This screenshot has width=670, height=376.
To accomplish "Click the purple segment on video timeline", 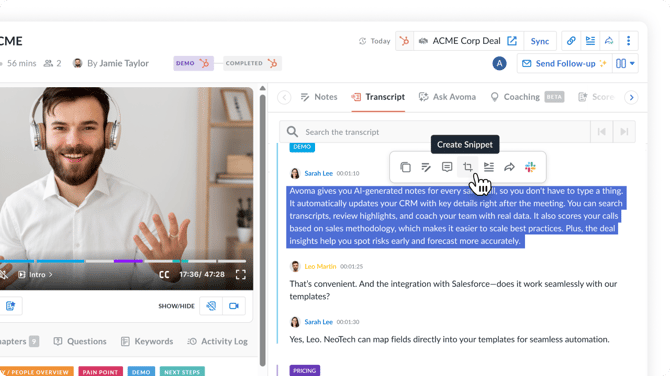I will coord(128,261).
